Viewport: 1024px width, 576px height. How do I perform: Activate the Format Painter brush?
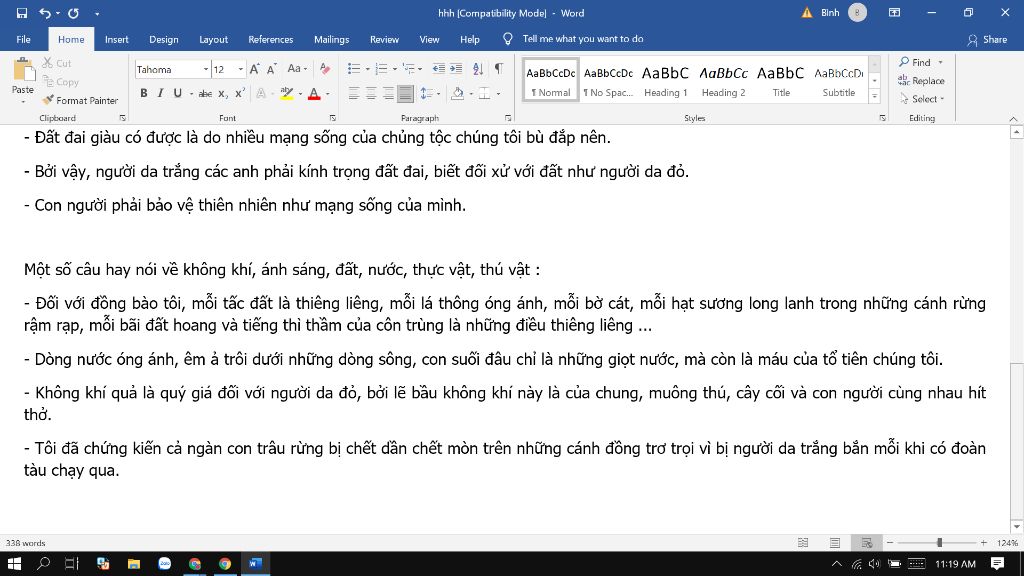(x=80, y=100)
